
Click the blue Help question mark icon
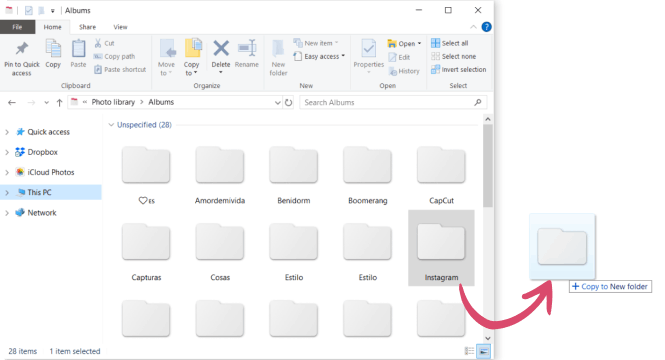(486, 27)
